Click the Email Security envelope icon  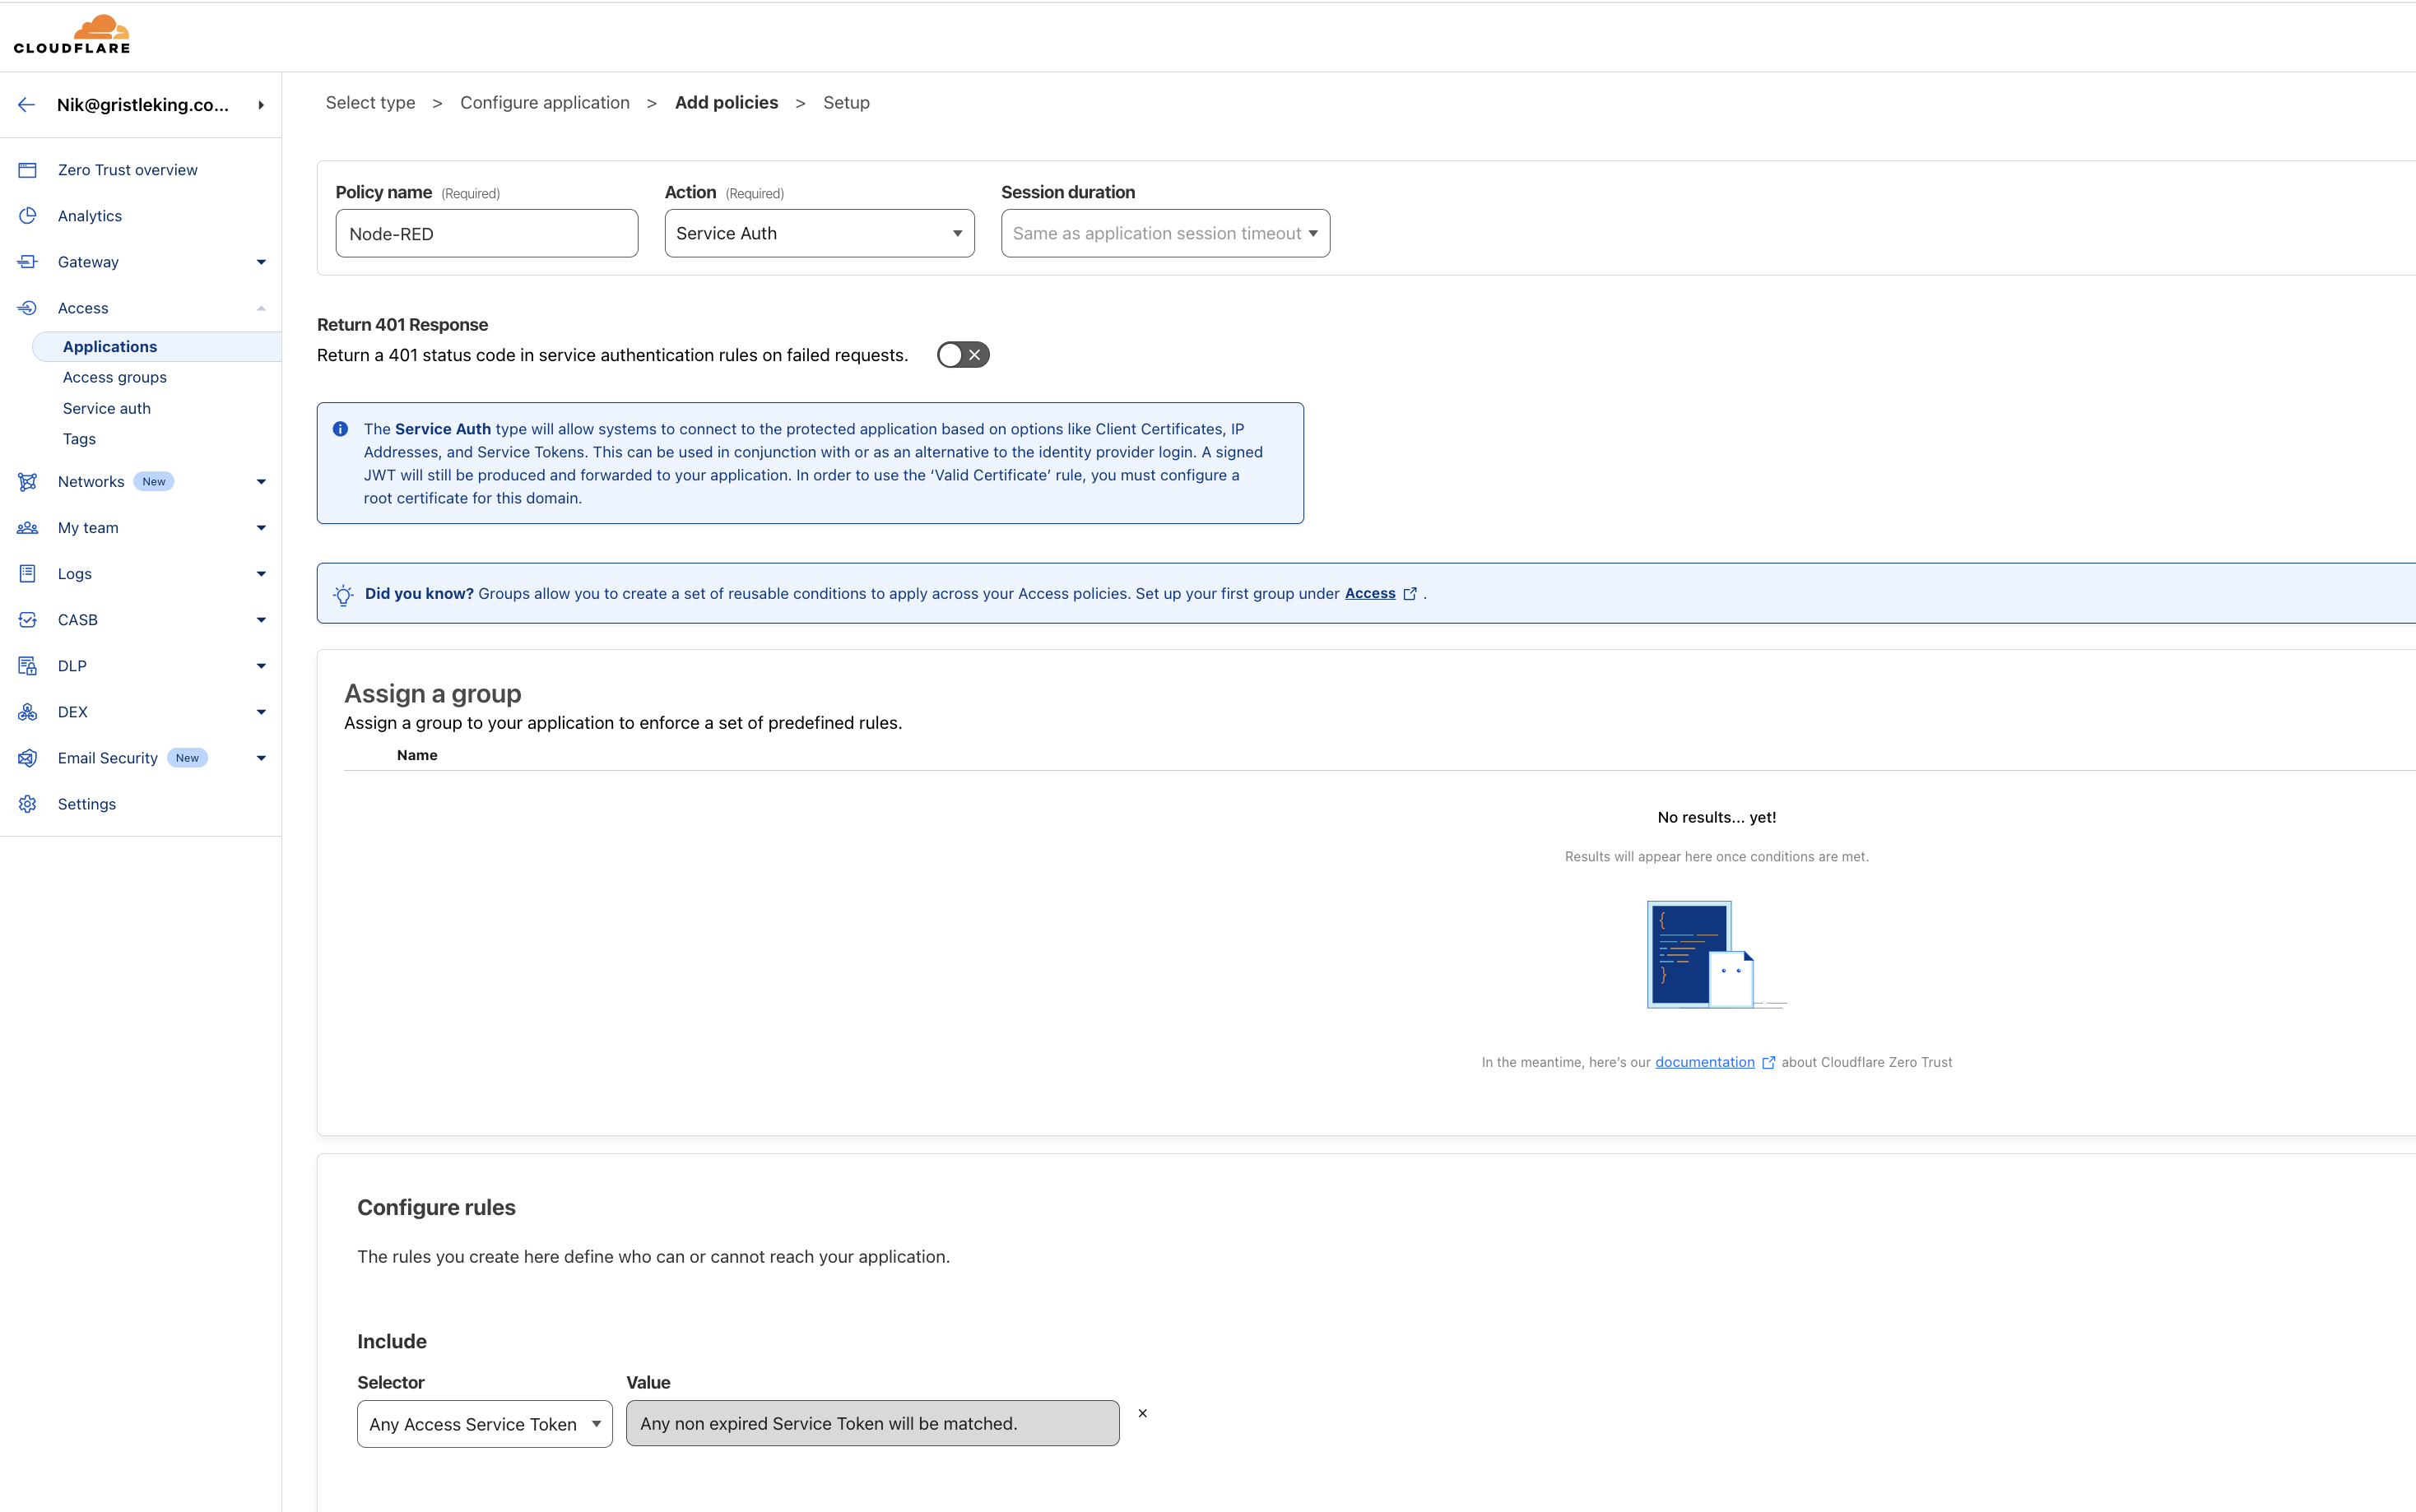27,758
